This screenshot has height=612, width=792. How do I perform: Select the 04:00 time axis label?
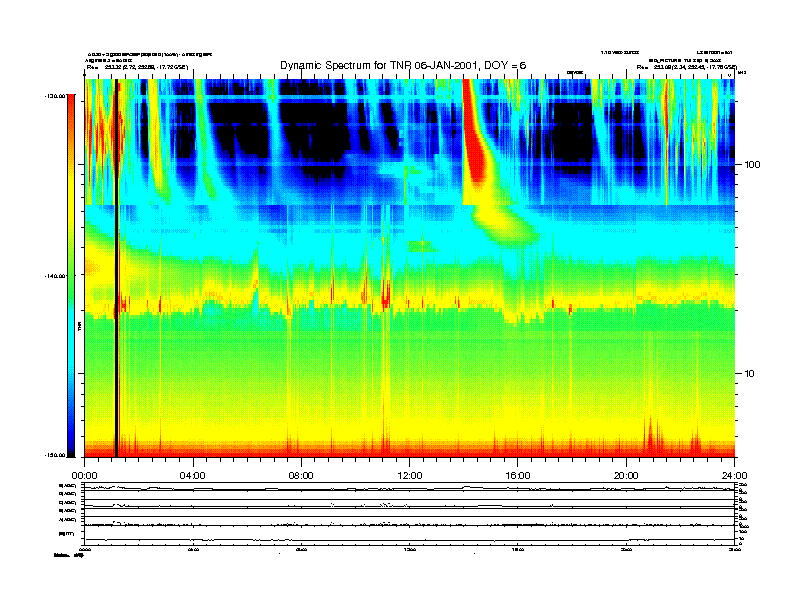tap(193, 476)
